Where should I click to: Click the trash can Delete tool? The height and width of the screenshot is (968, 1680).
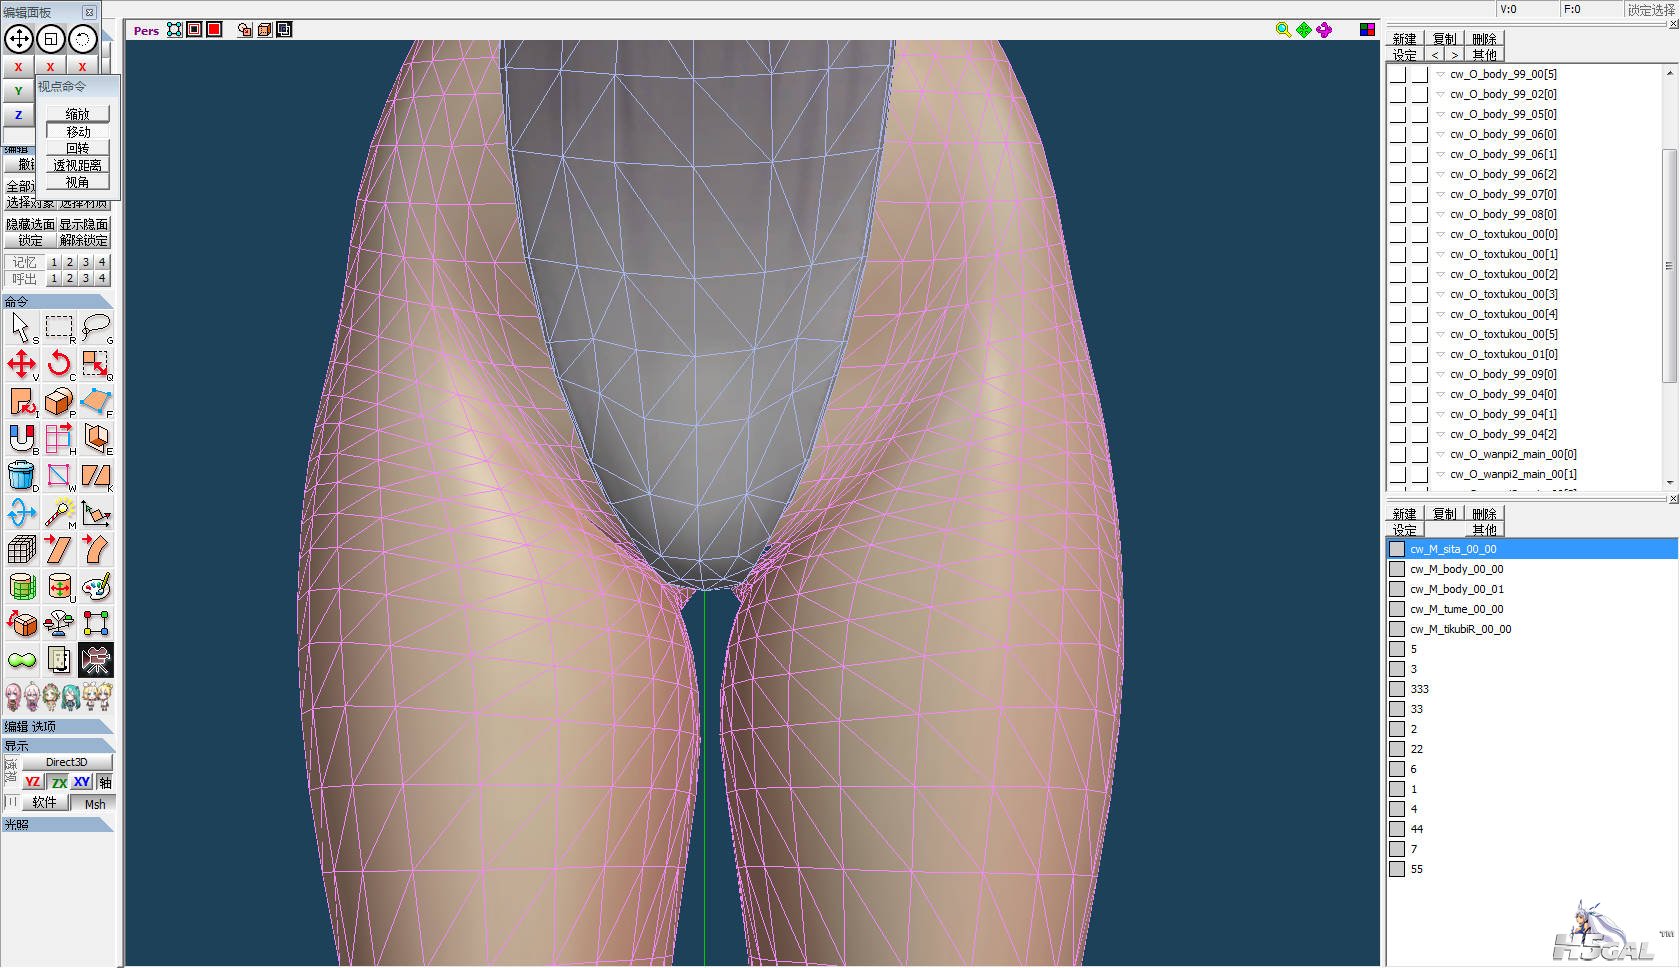pyautogui.click(x=21, y=476)
